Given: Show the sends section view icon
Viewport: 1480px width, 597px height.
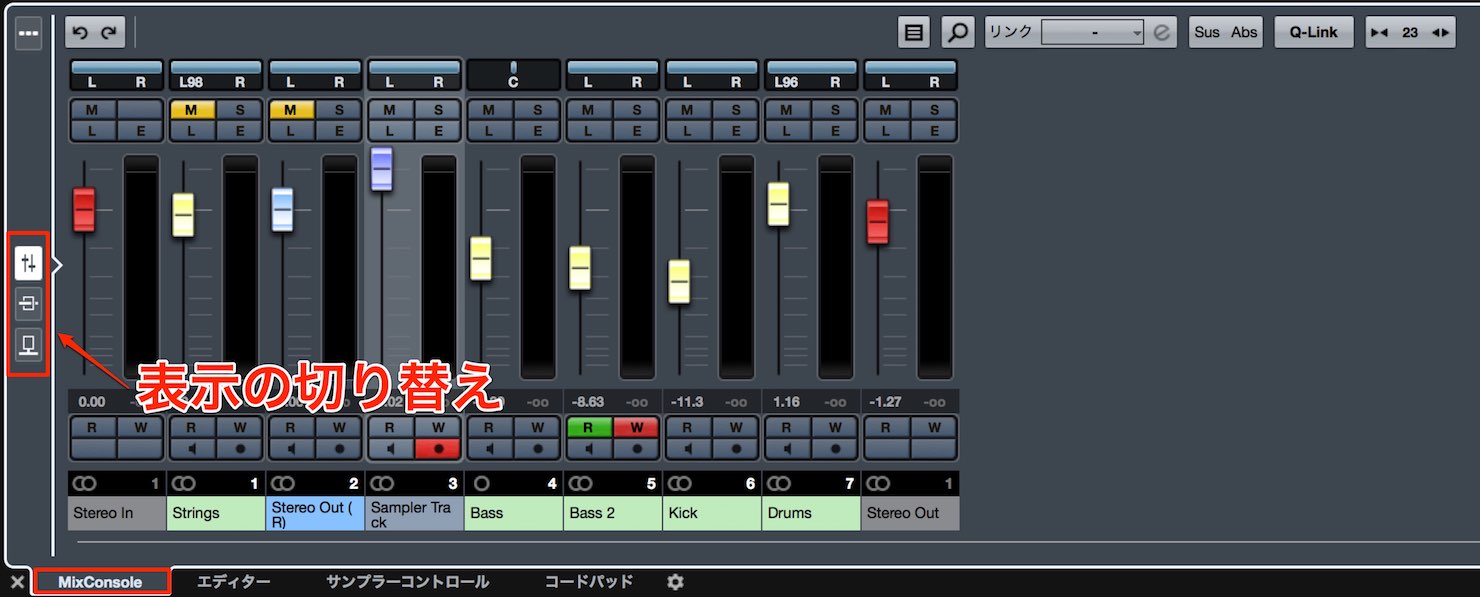Looking at the screenshot, I should click(x=28, y=344).
